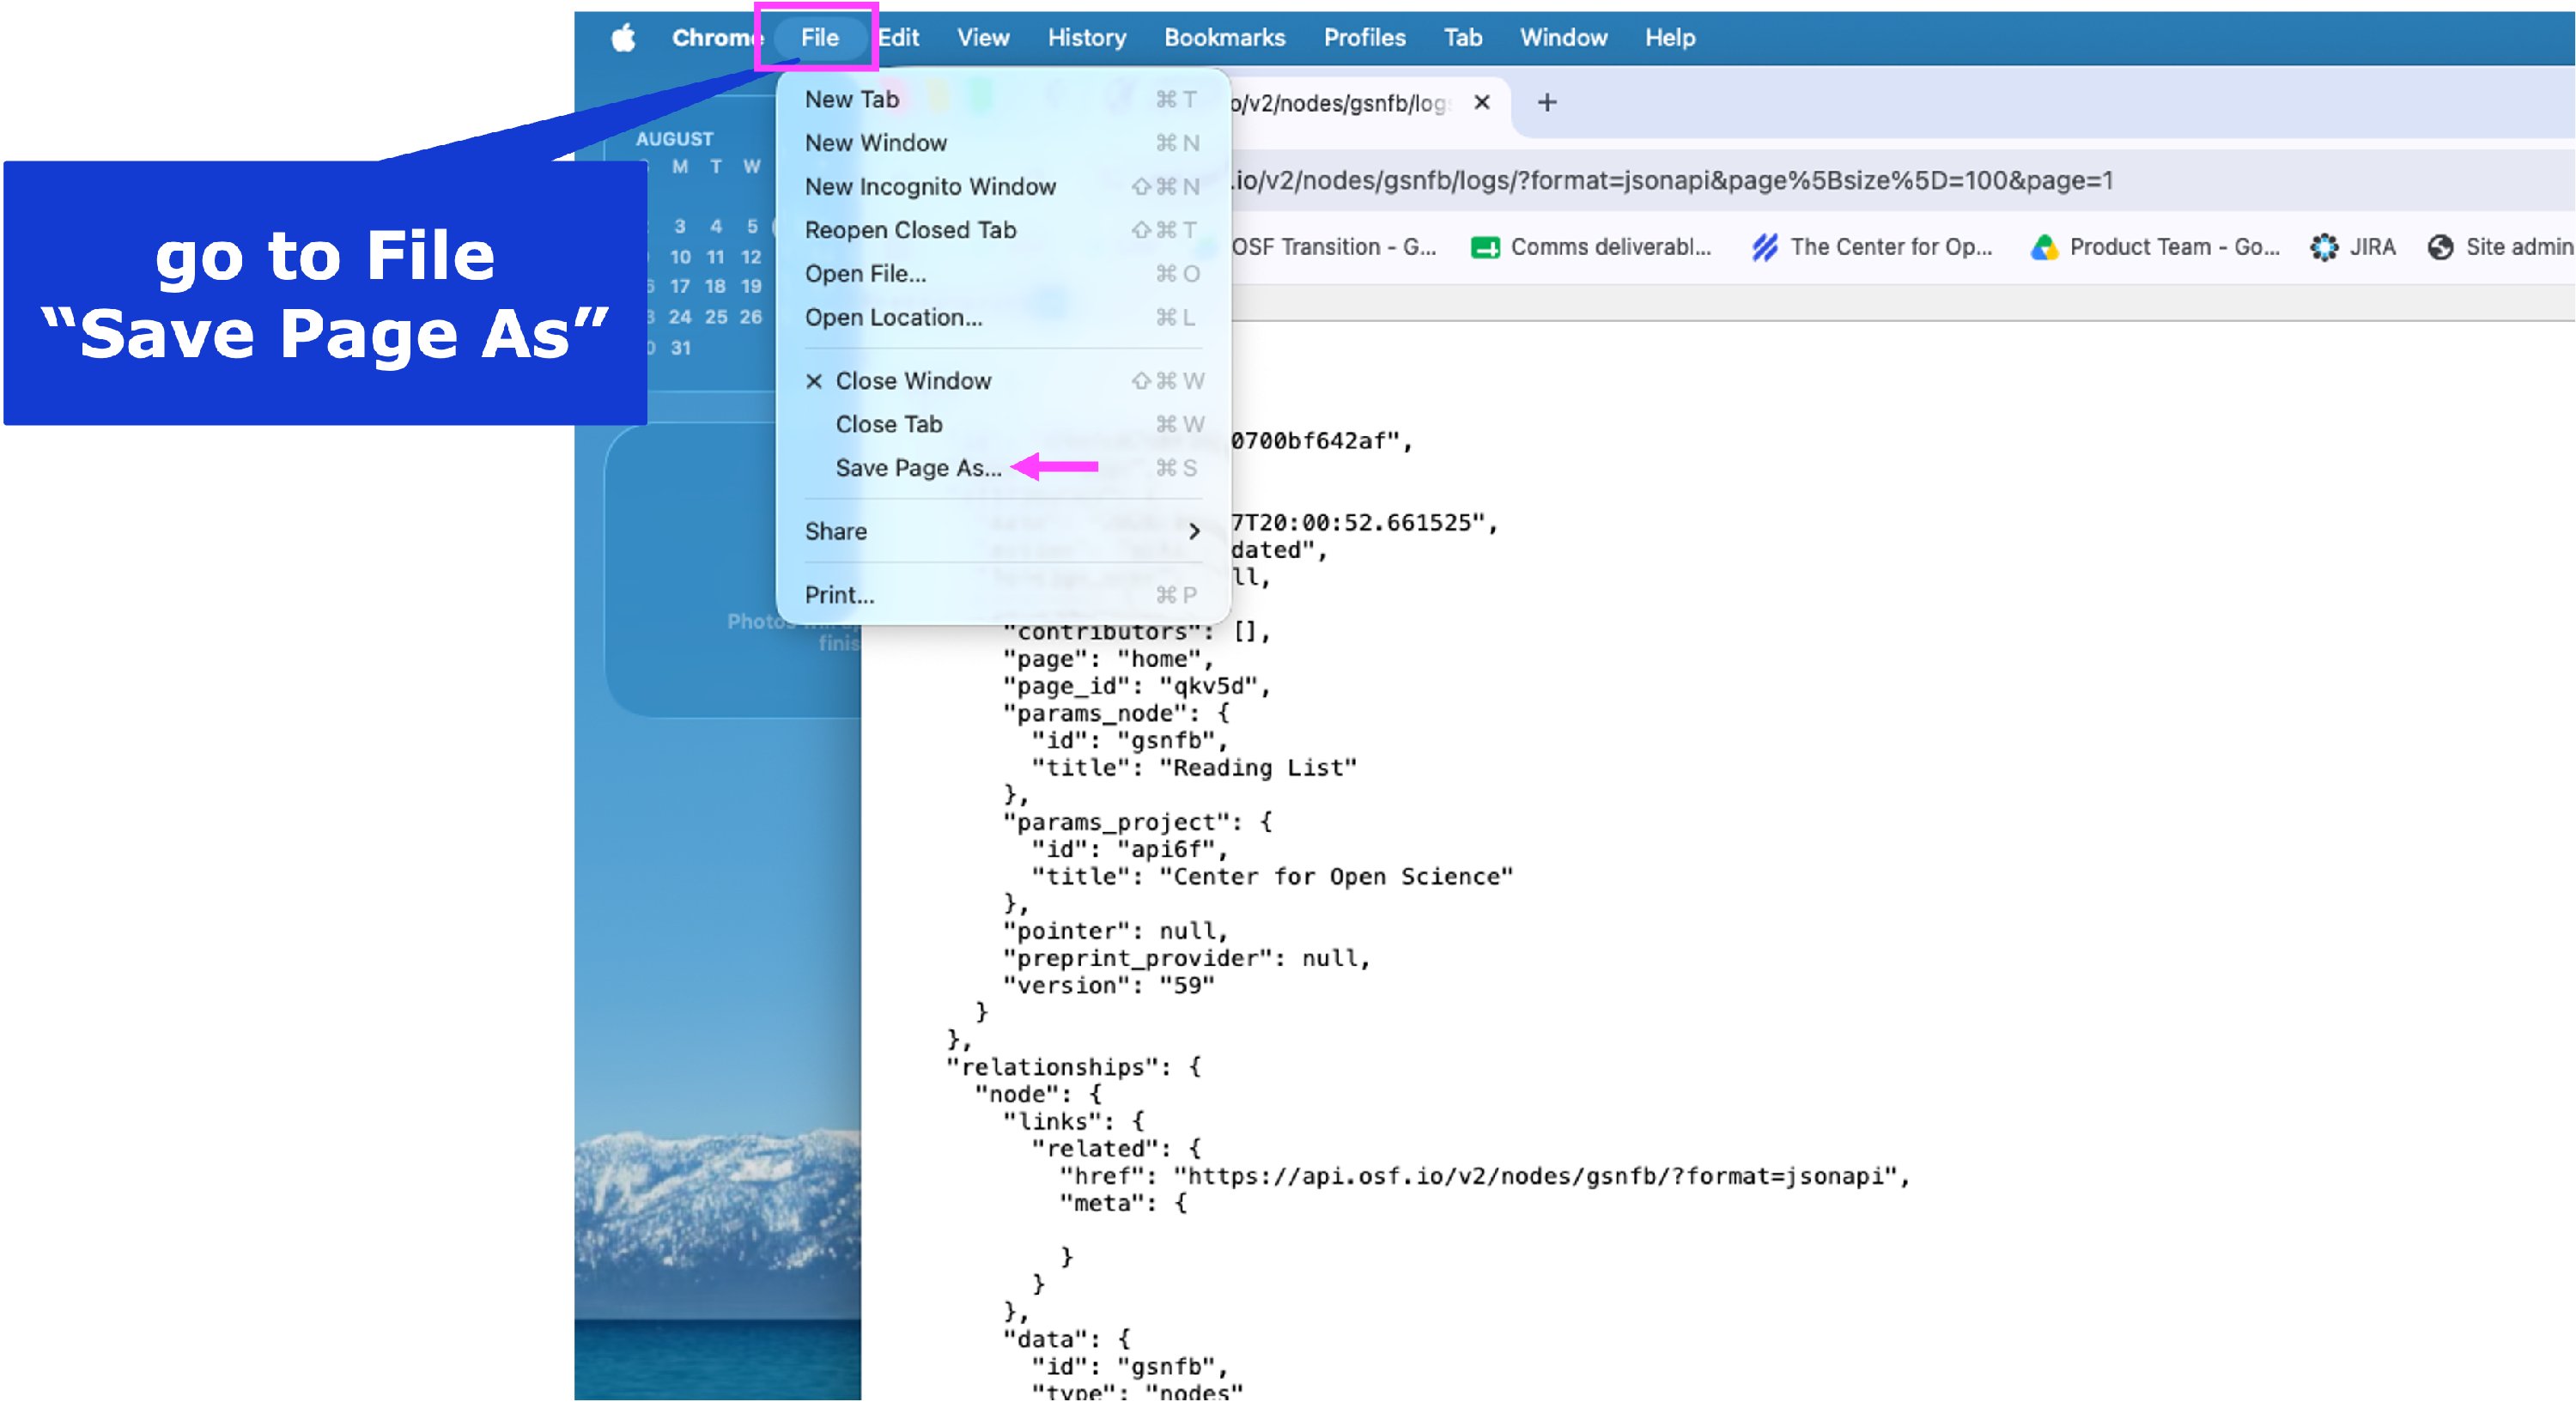Screen dimensions: 2576x1402
Task: Open Product Team Google Drive bookmark
Action: click(x=2155, y=247)
